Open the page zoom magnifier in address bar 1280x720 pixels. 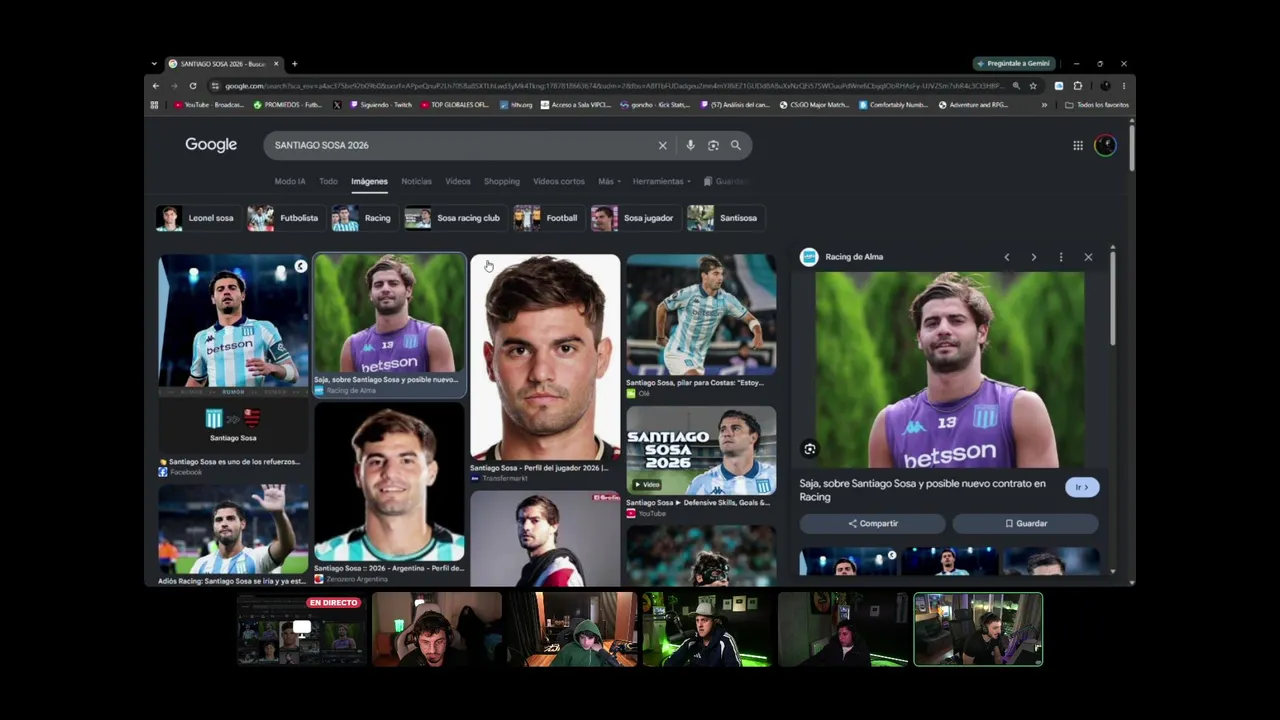tap(1016, 86)
